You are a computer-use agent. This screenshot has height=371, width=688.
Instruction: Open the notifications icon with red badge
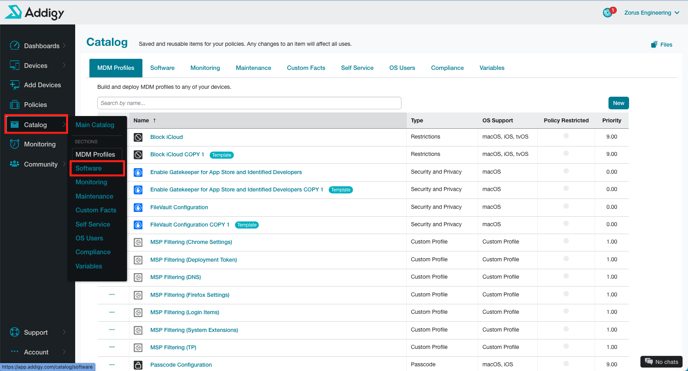(x=609, y=12)
